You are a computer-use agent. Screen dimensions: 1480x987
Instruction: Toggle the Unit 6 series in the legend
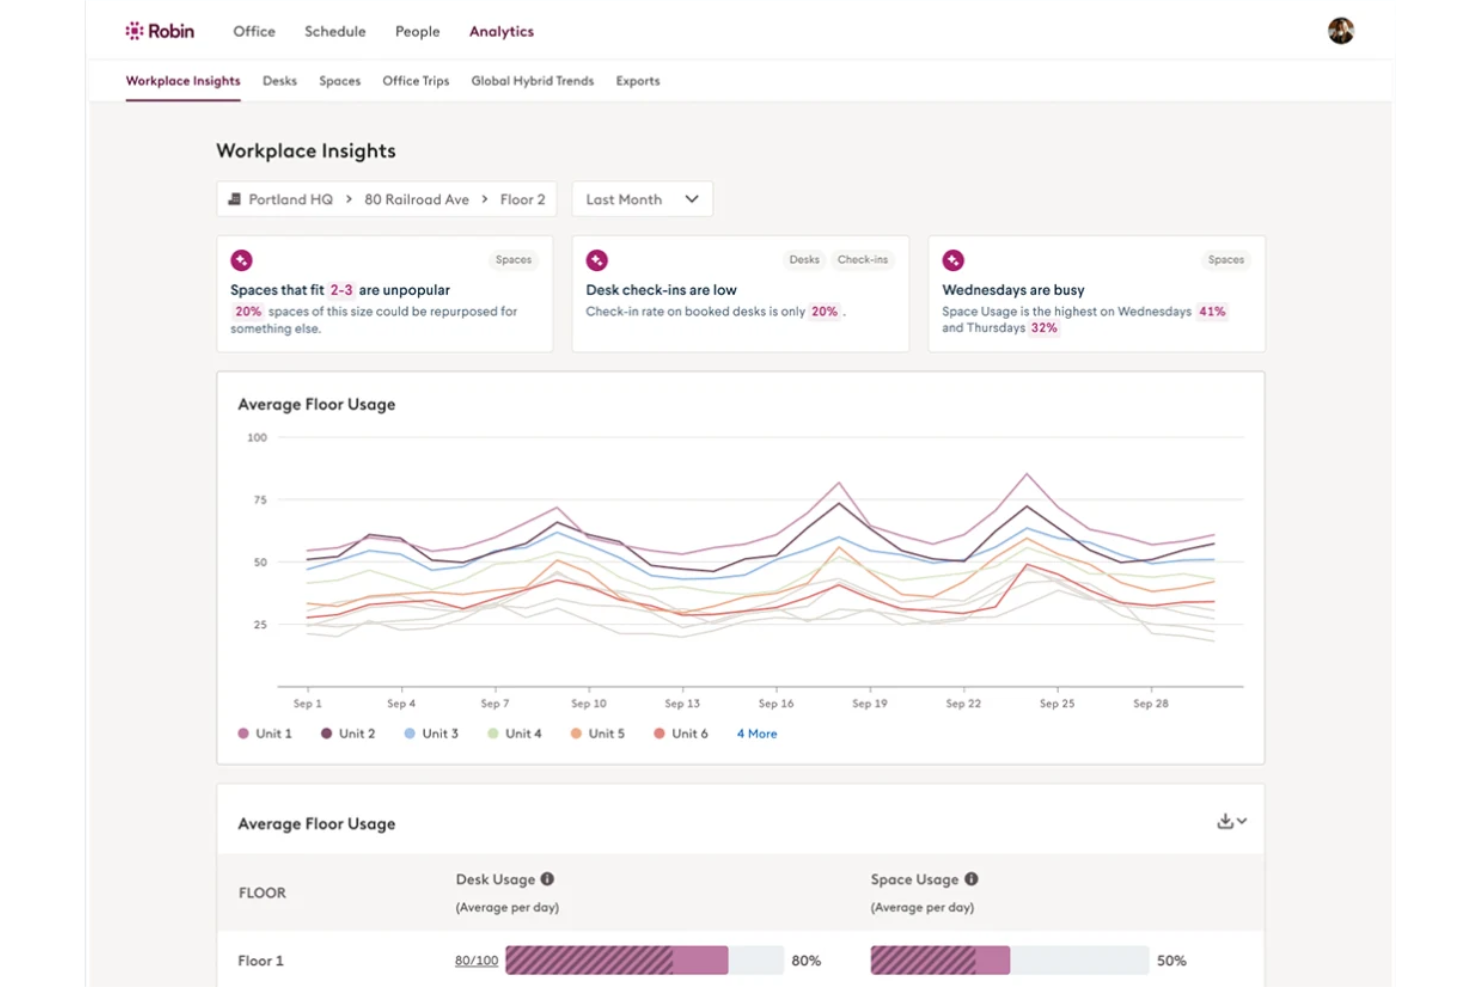coord(681,733)
